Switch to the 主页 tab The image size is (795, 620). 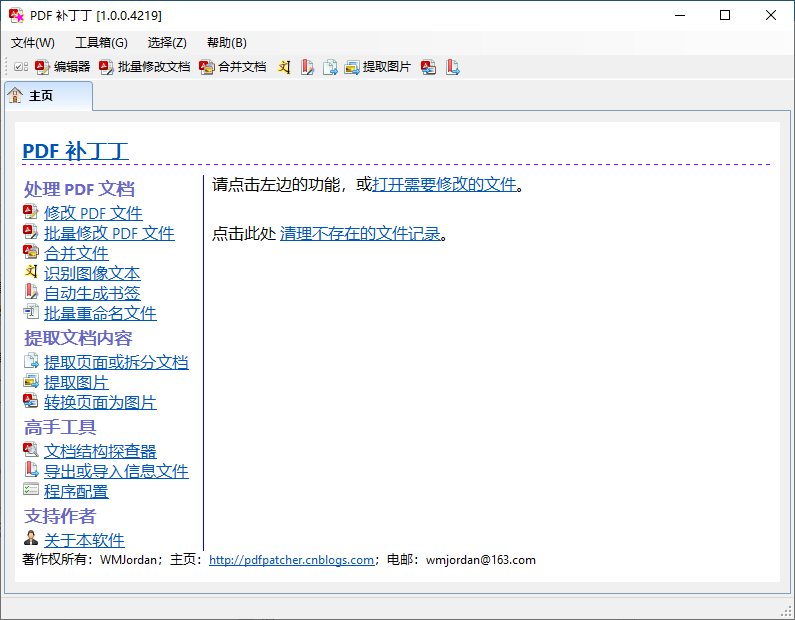[x=41, y=96]
